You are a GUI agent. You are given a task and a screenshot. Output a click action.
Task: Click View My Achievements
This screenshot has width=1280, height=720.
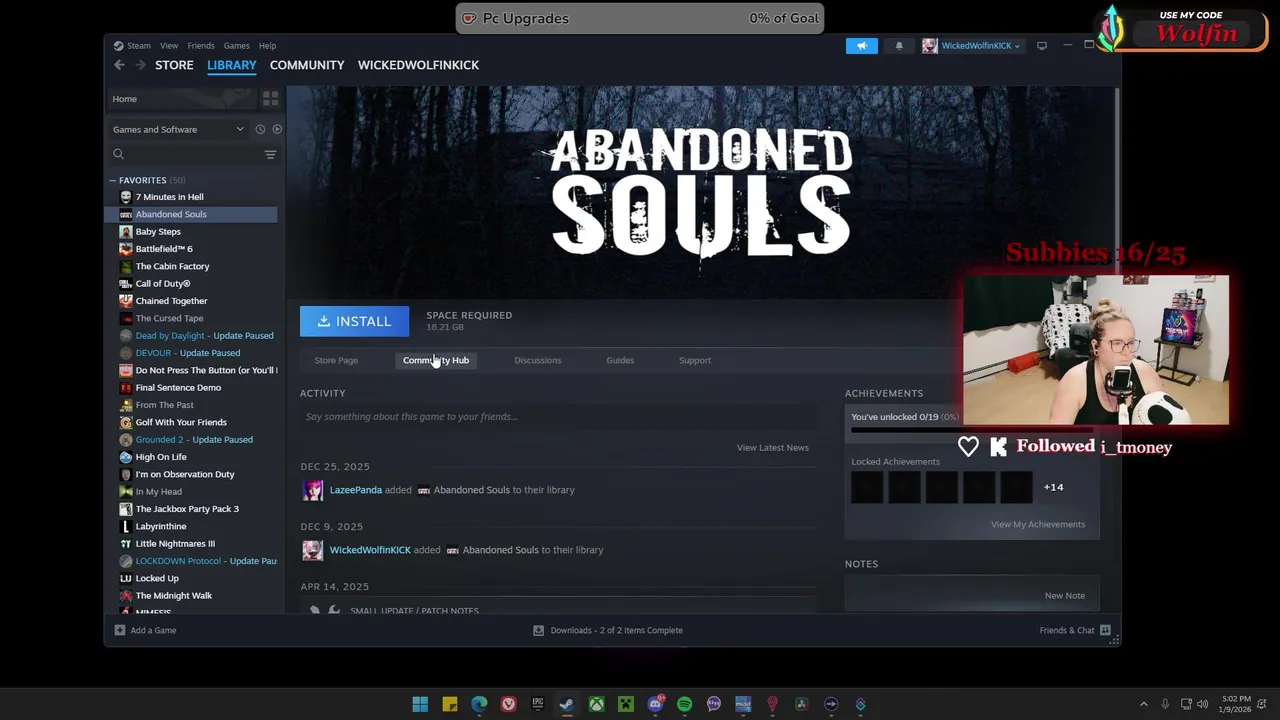pyautogui.click(x=1038, y=524)
